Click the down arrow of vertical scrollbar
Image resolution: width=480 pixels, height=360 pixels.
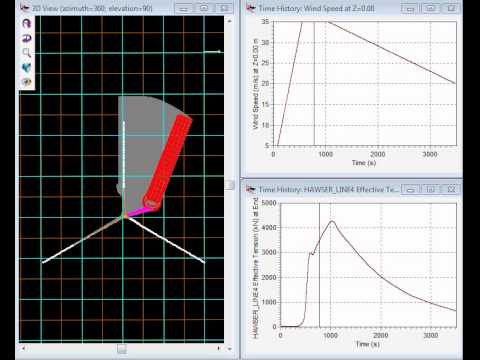coord(229,349)
